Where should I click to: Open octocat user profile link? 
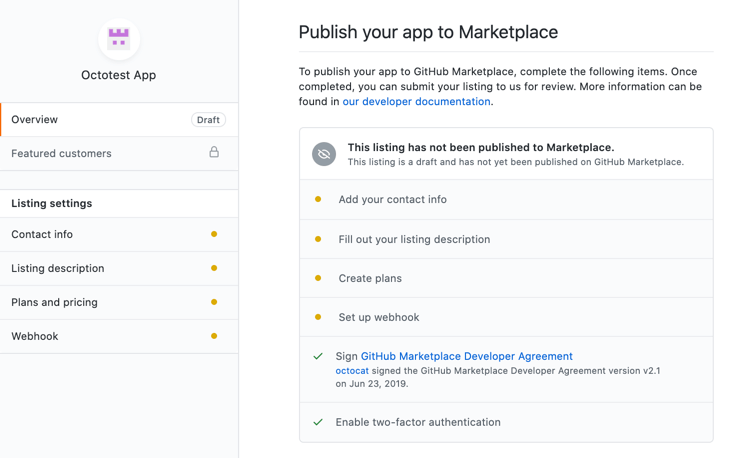tap(352, 371)
